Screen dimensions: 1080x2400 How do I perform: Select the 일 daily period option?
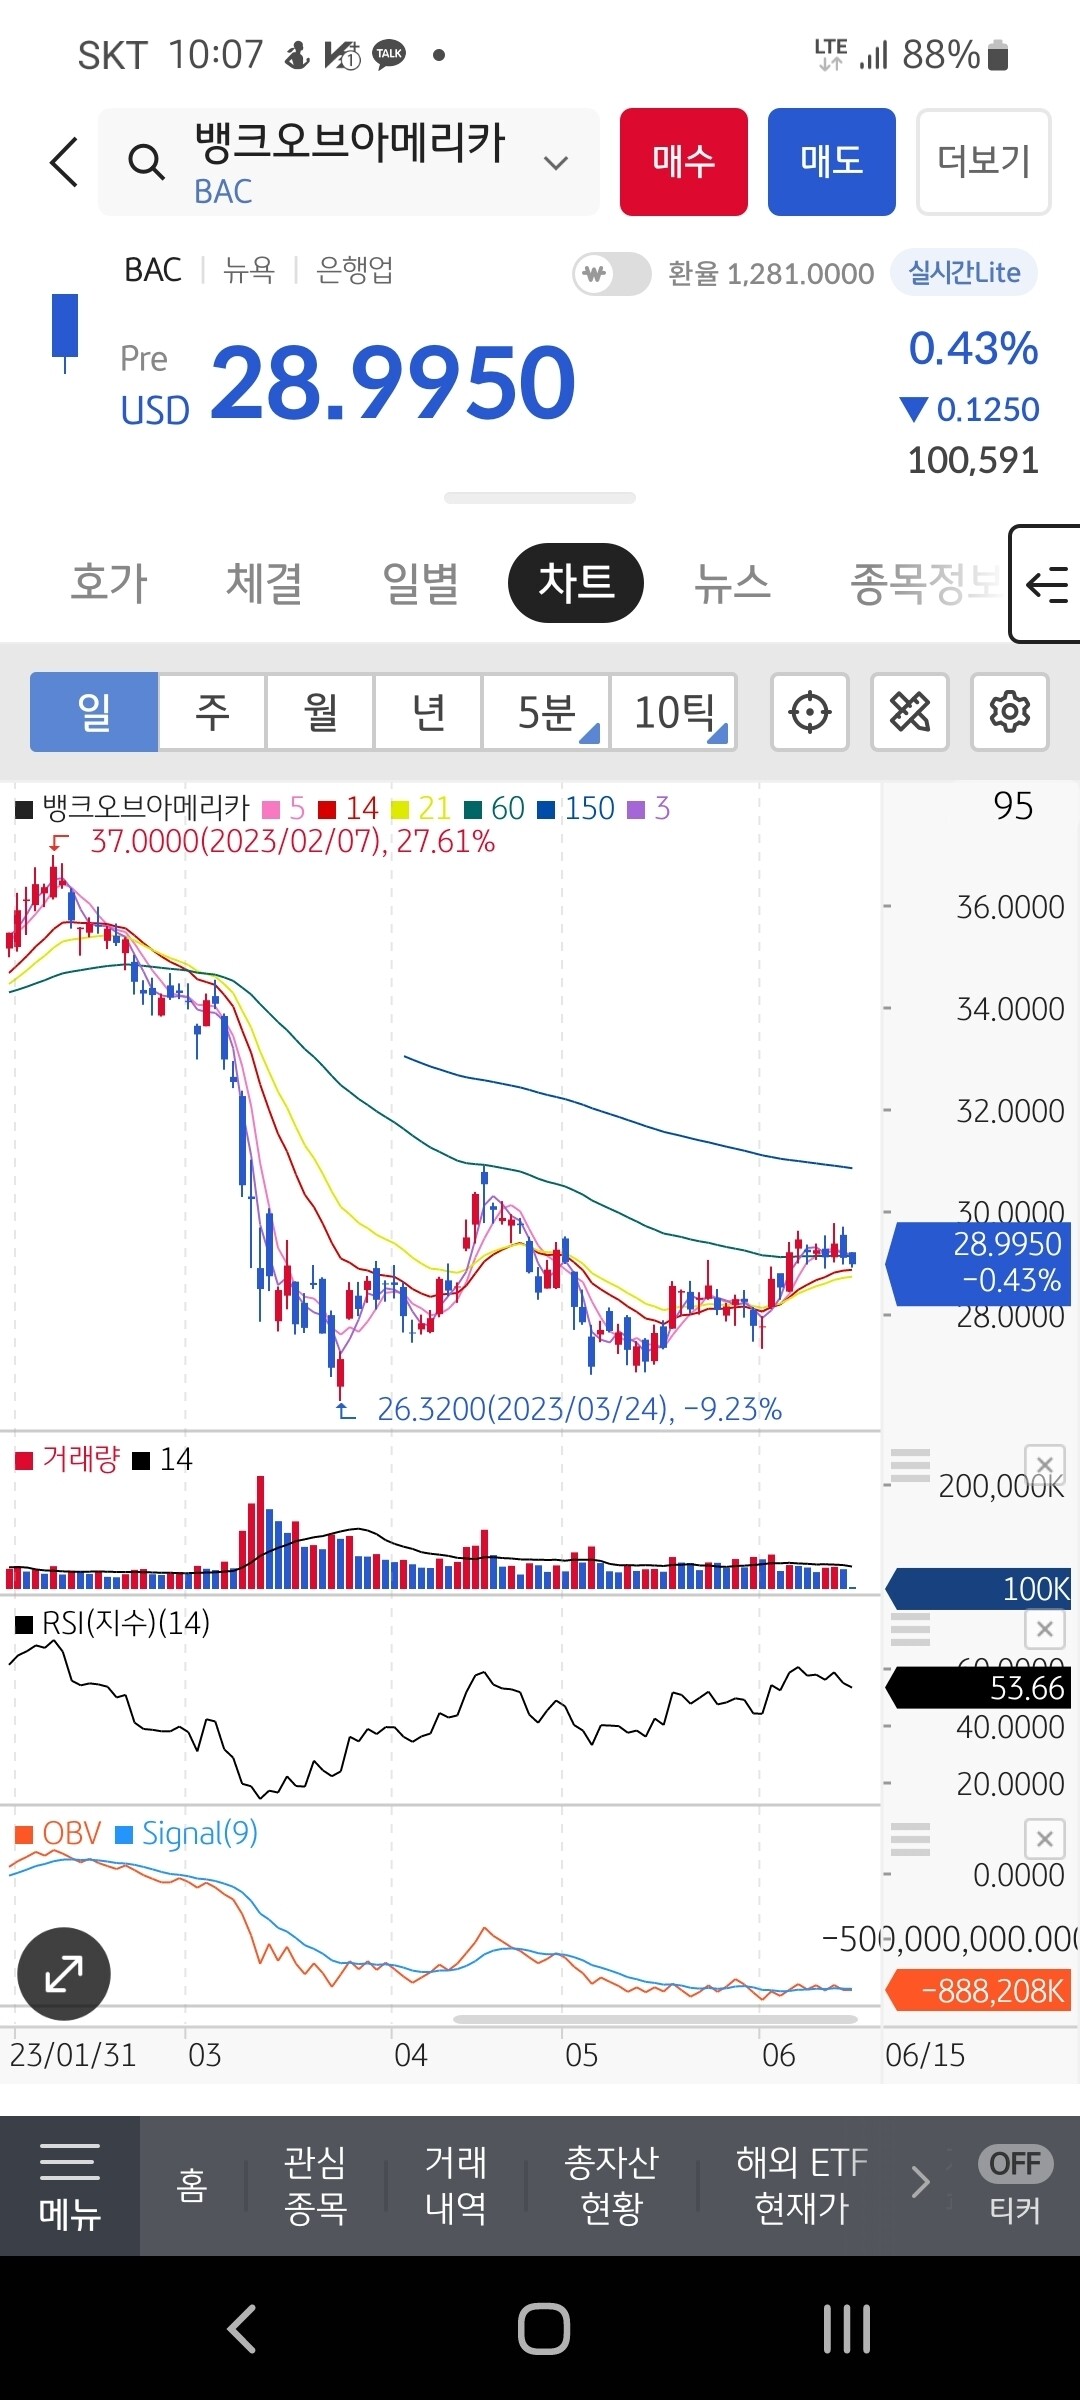coord(94,712)
